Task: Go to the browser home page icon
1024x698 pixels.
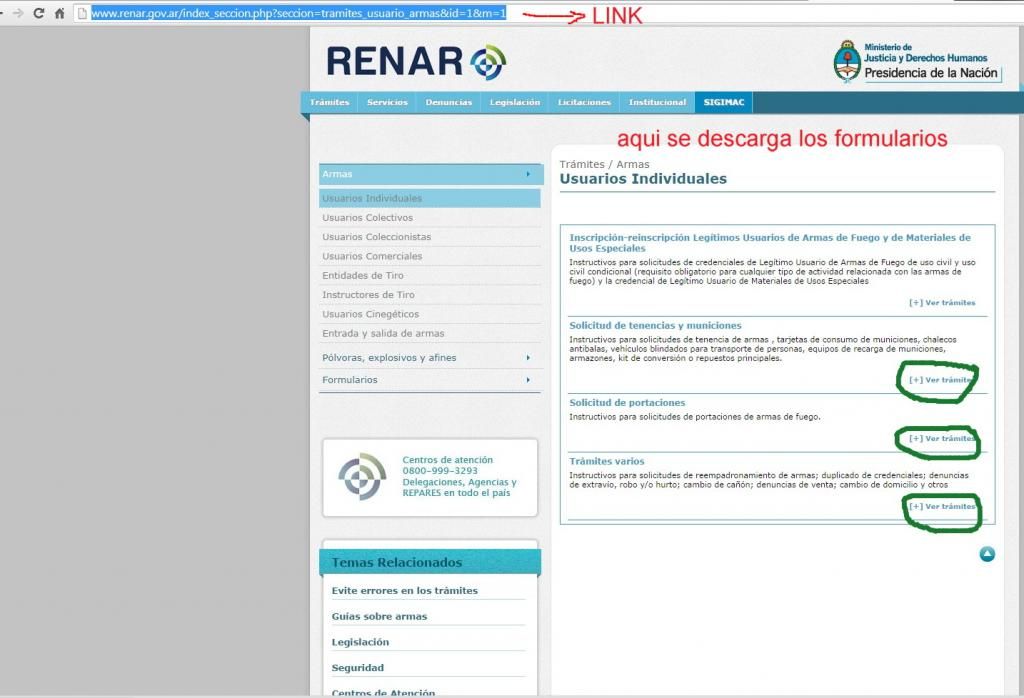Action: [x=59, y=13]
